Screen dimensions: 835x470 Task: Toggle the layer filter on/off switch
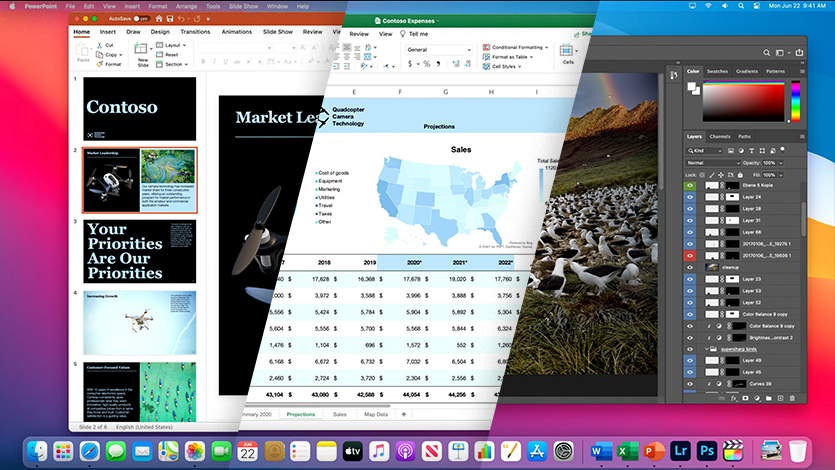coord(782,150)
